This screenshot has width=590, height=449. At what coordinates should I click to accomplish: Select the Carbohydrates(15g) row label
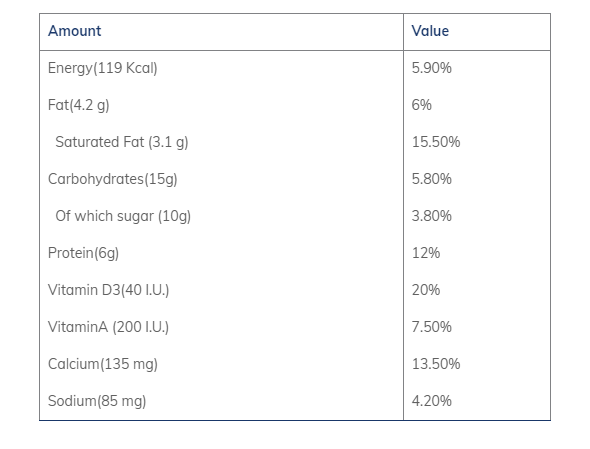click(113, 179)
